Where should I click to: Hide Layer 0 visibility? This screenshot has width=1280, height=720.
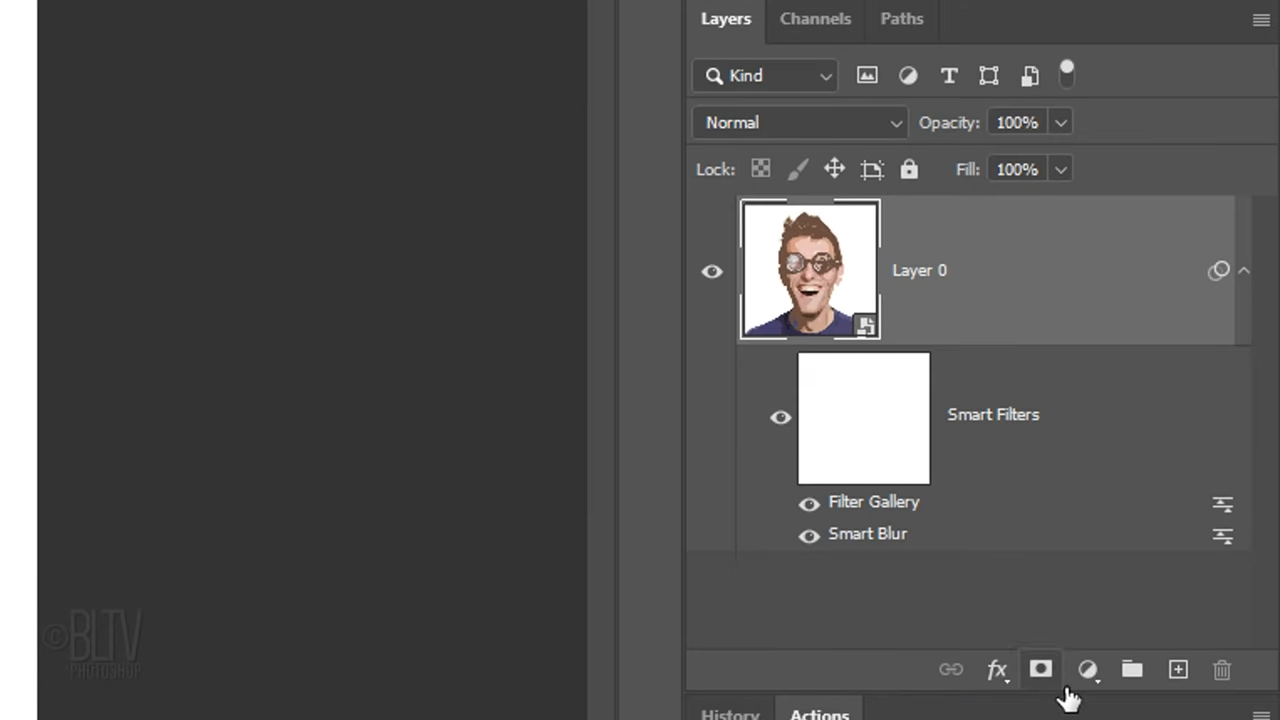coord(711,270)
